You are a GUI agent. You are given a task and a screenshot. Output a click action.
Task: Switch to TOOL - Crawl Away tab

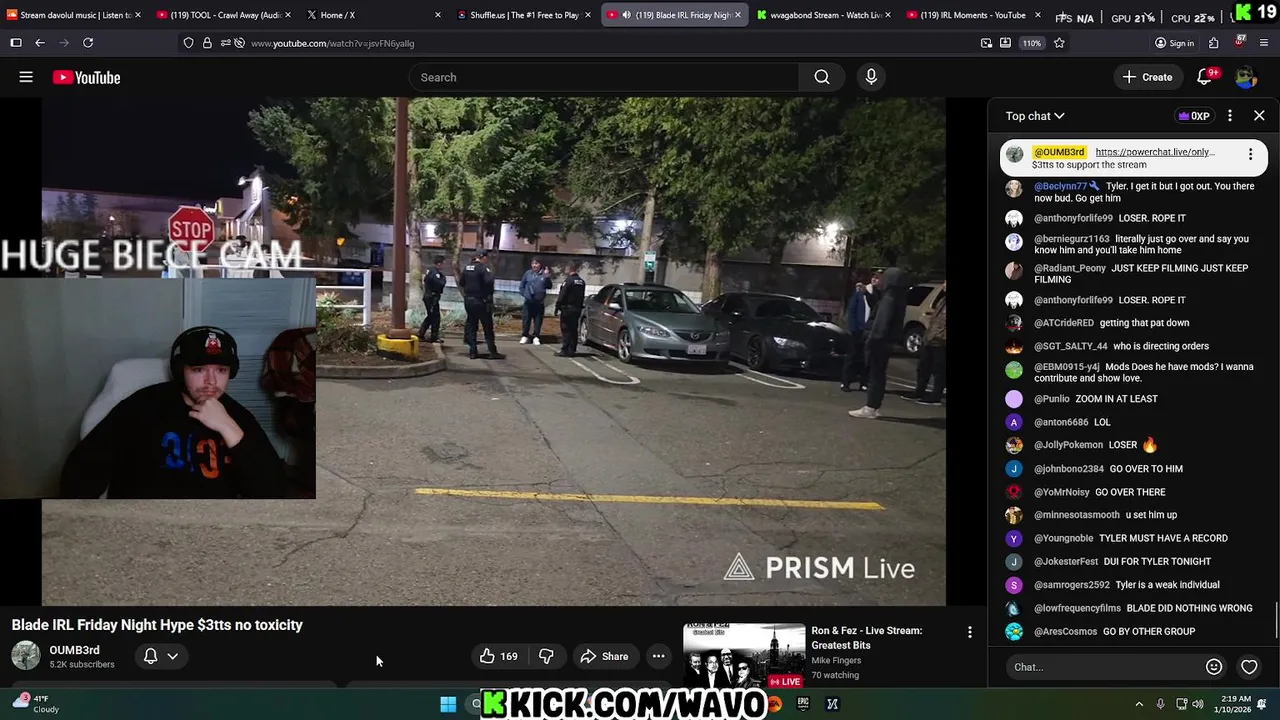(x=224, y=15)
